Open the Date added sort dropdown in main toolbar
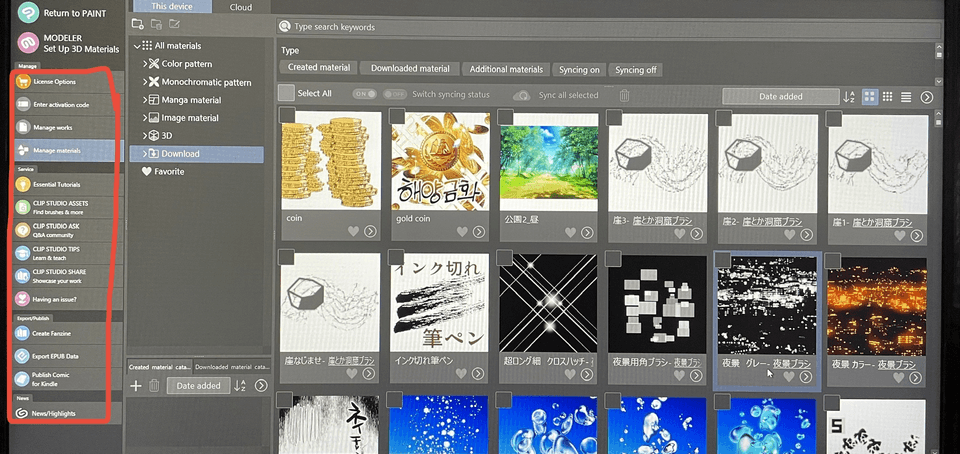The height and width of the screenshot is (454, 960). 781,97
